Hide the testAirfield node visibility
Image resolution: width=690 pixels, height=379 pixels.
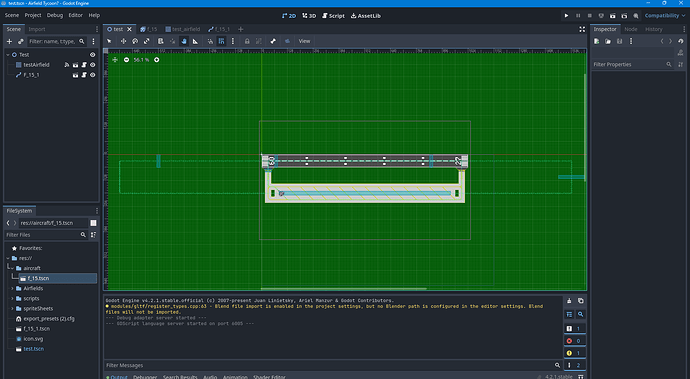92,65
